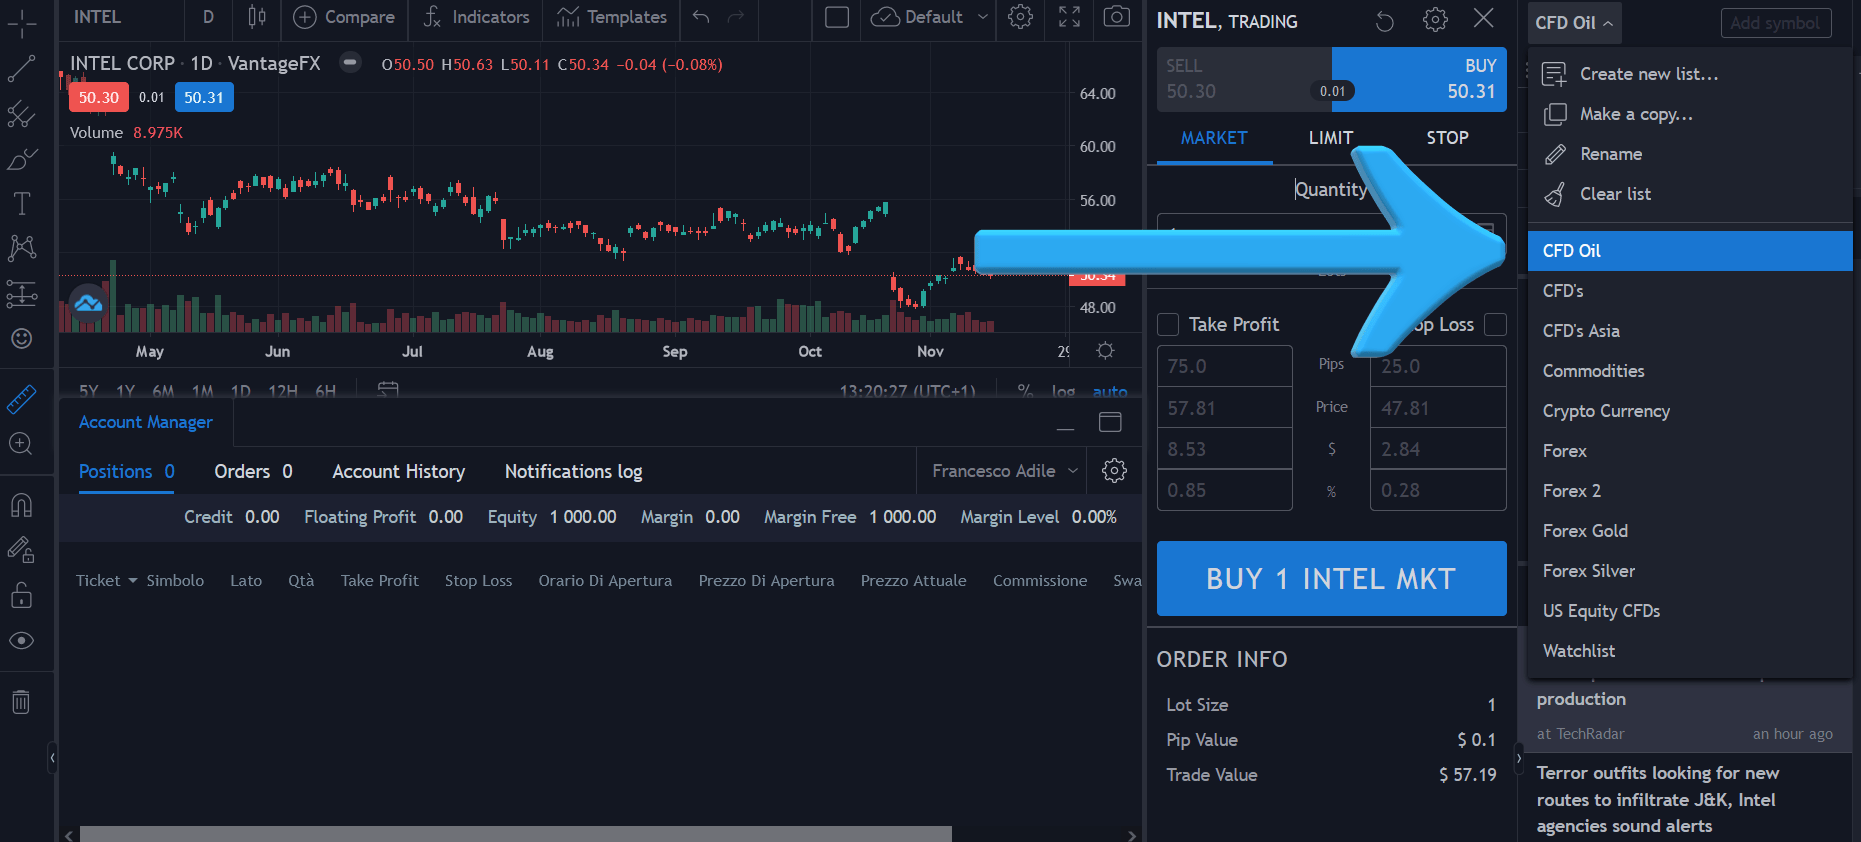Image resolution: width=1861 pixels, height=842 pixels.
Task: Toggle percent scale on chart
Action: click(x=1025, y=391)
